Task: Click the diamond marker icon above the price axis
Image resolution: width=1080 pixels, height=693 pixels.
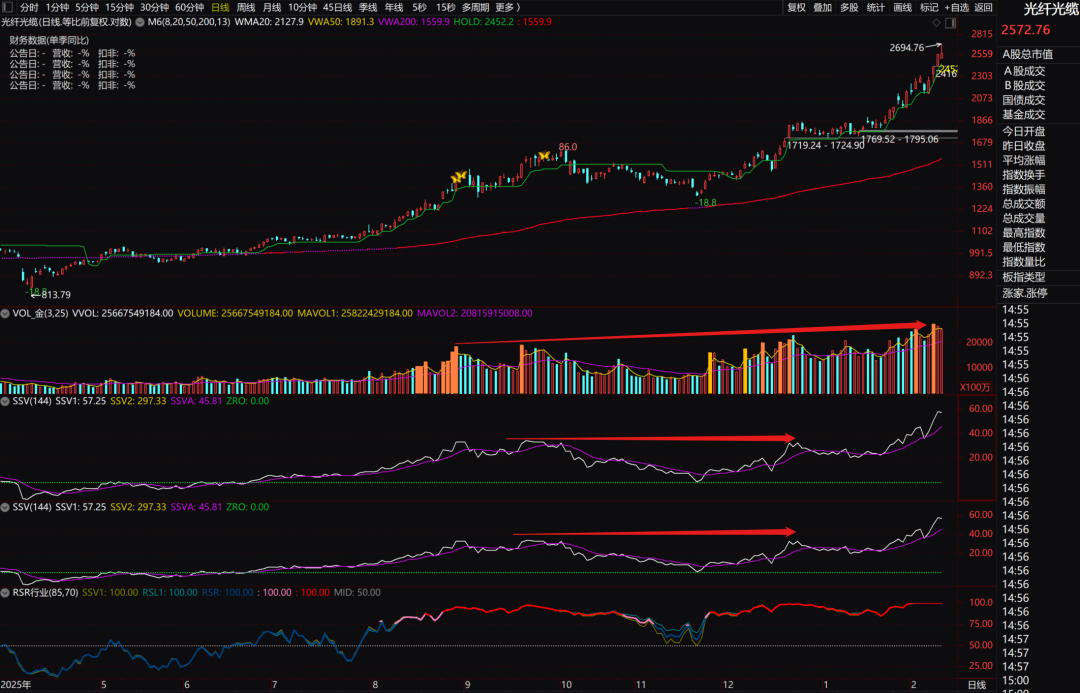Action: (936, 23)
